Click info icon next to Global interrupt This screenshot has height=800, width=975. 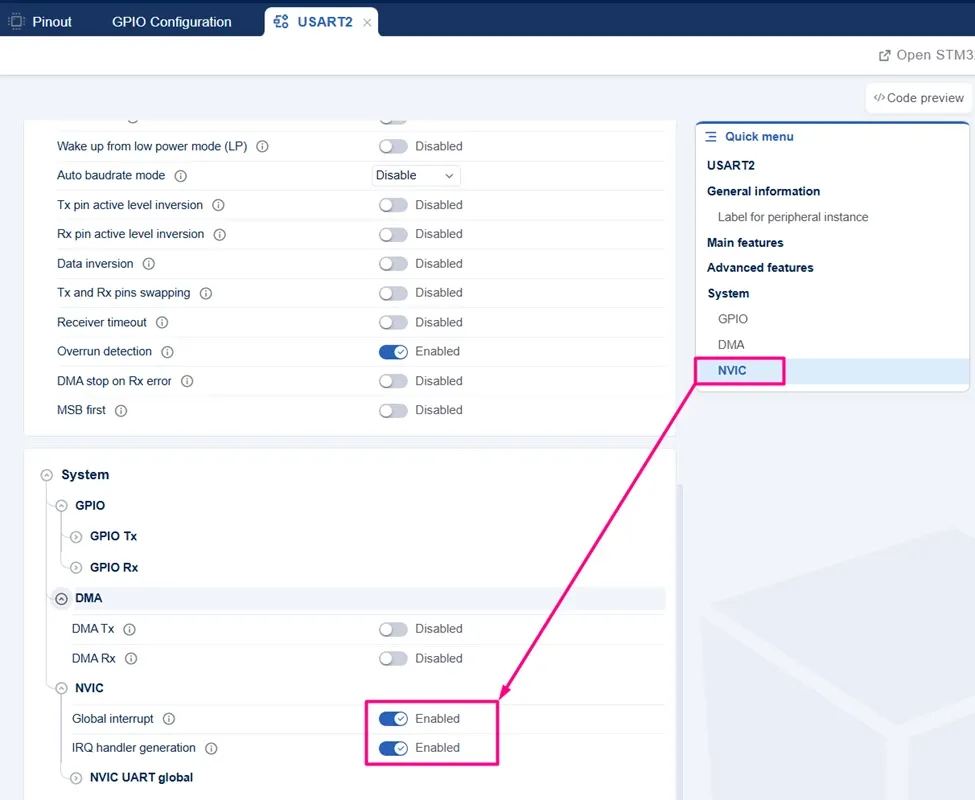pos(169,719)
